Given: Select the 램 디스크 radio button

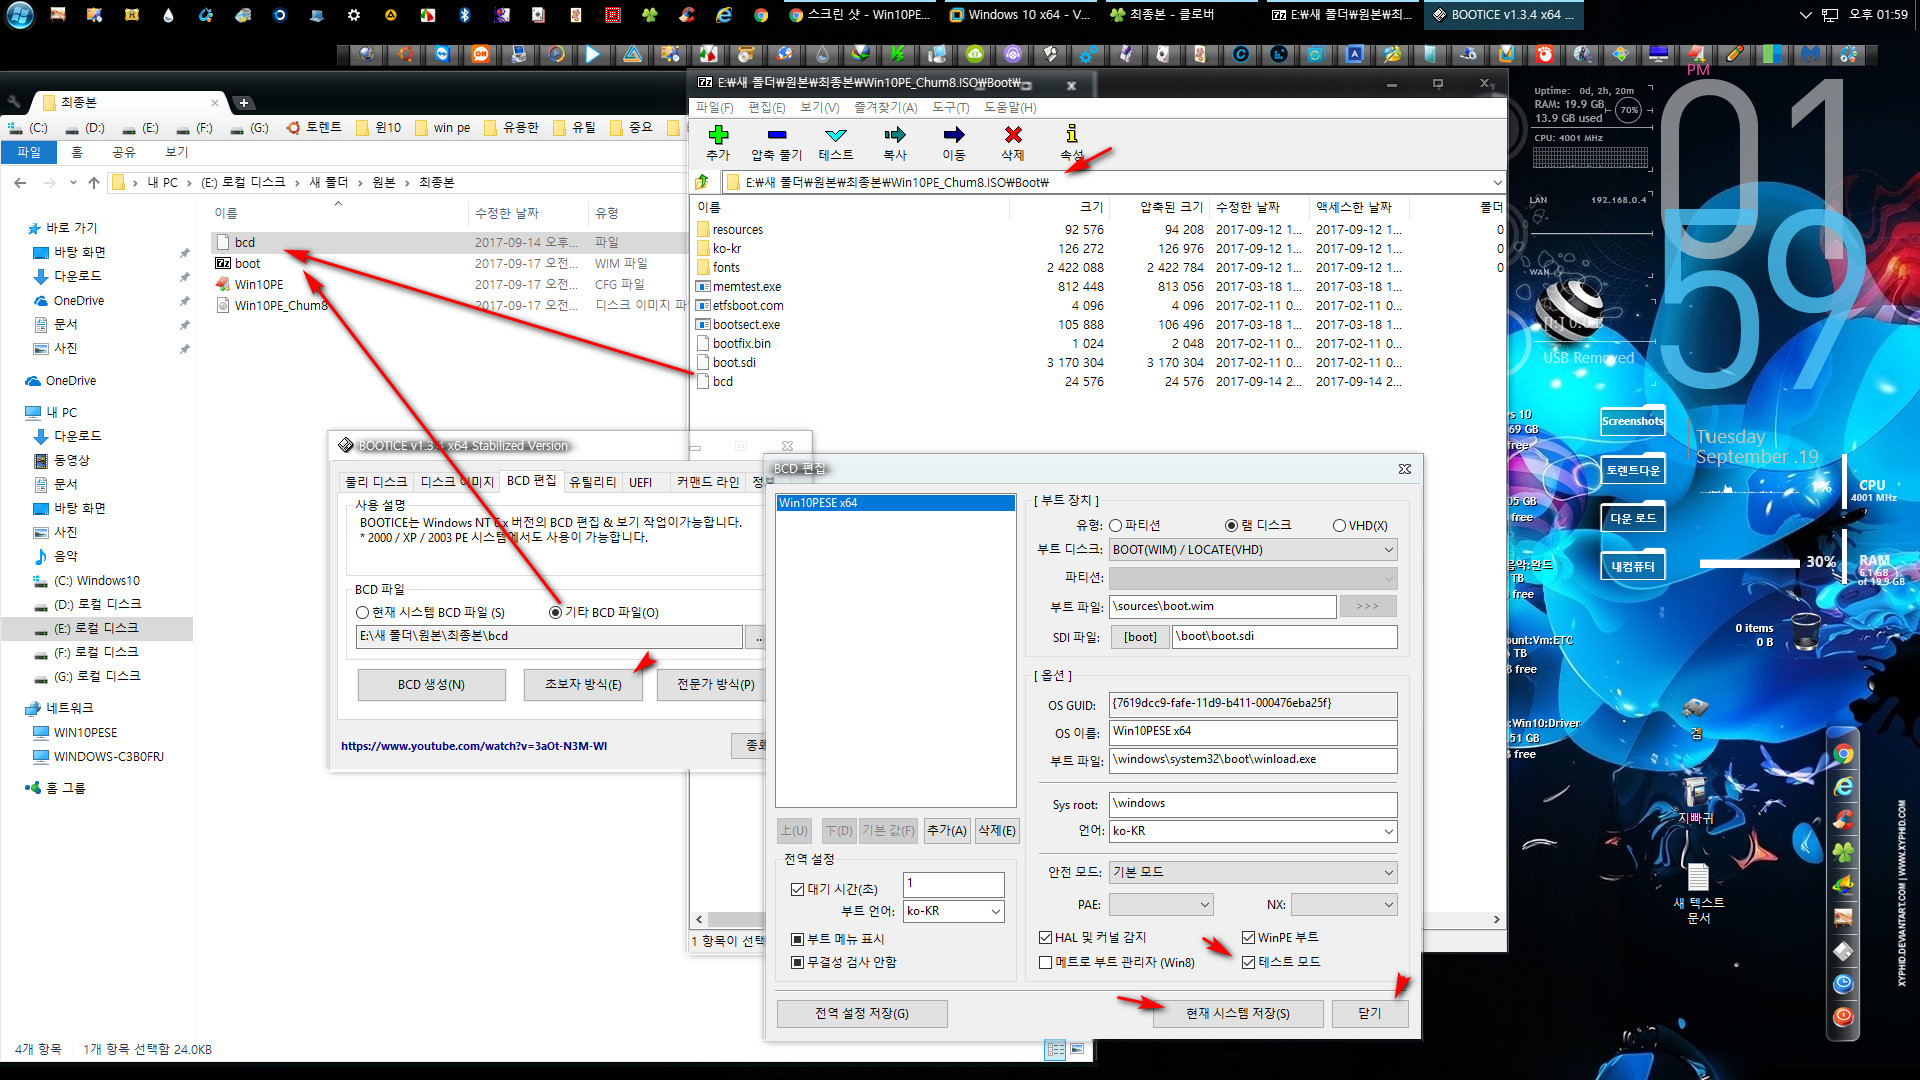Looking at the screenshot, I should tap(1231, 526).
